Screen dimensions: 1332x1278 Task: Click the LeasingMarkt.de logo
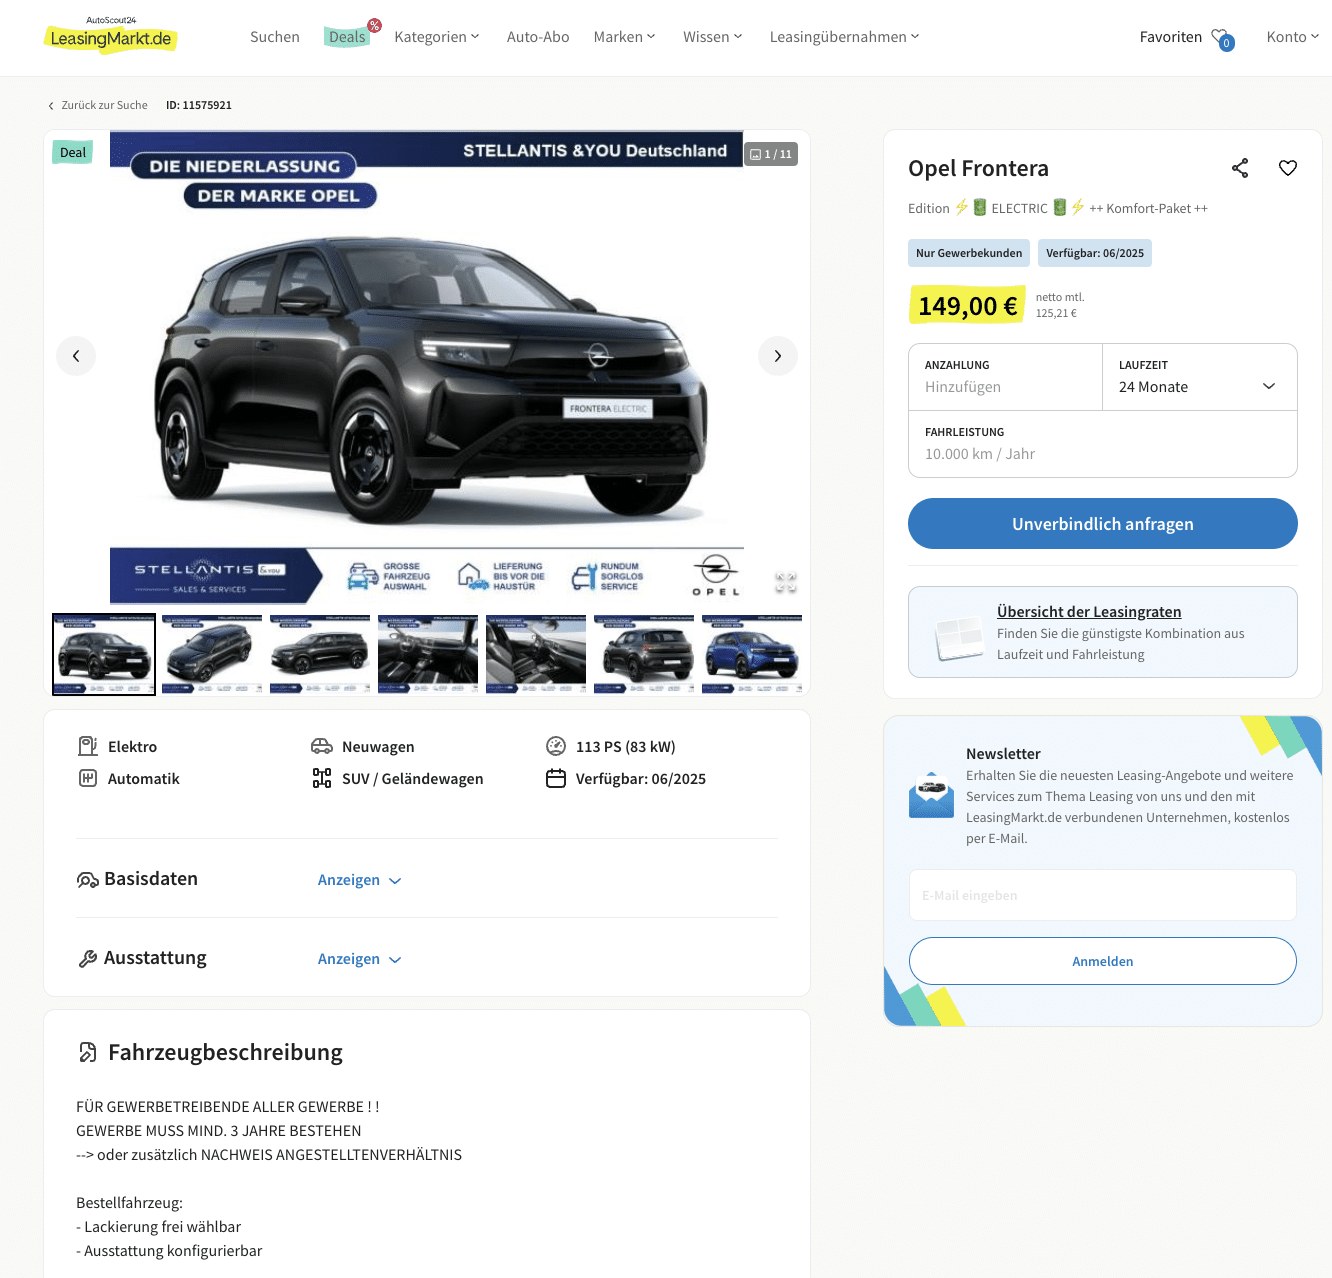(111, 36)
